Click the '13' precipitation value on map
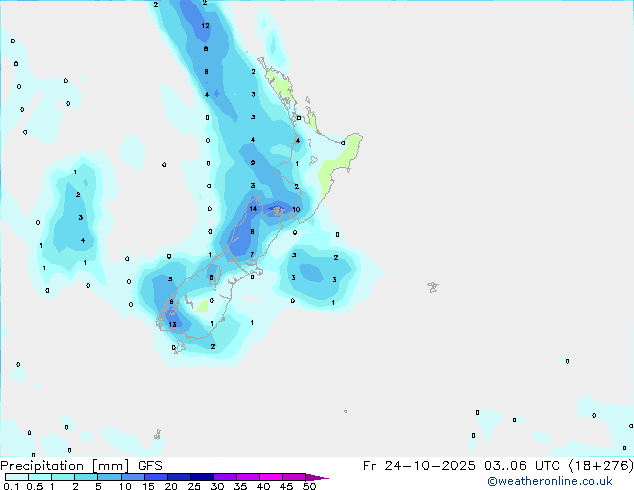Image resolution: width=634 pixels, height=490 pixels. tap(172, 324)
